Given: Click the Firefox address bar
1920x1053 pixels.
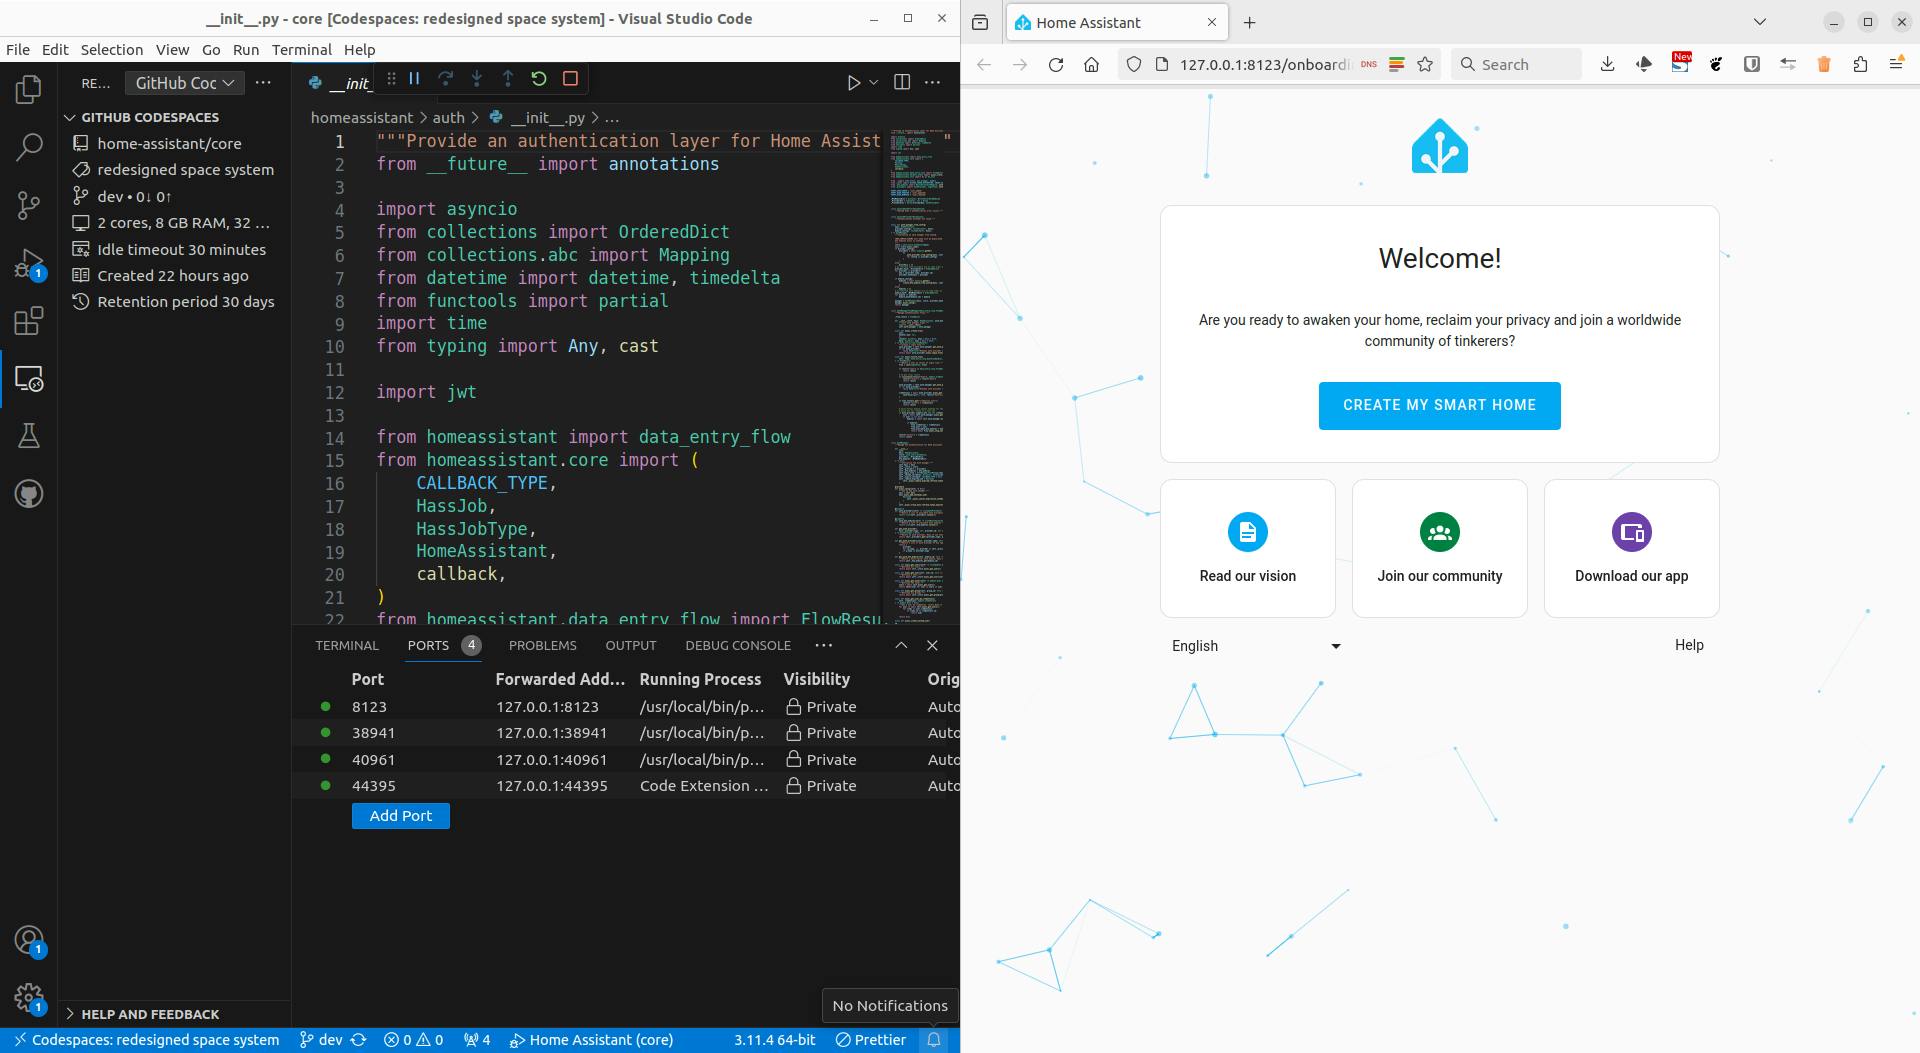Looking at the screenshot, I should (x=1265, y=64).
